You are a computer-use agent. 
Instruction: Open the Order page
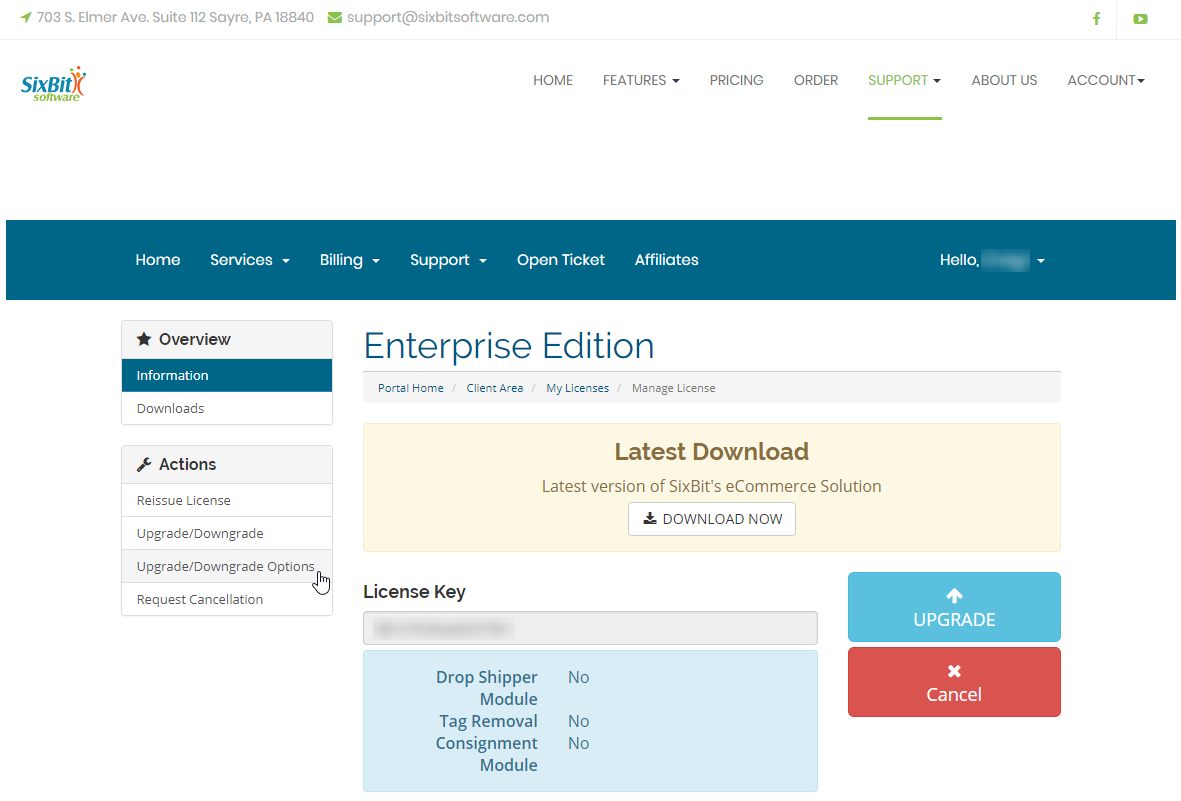816,81
